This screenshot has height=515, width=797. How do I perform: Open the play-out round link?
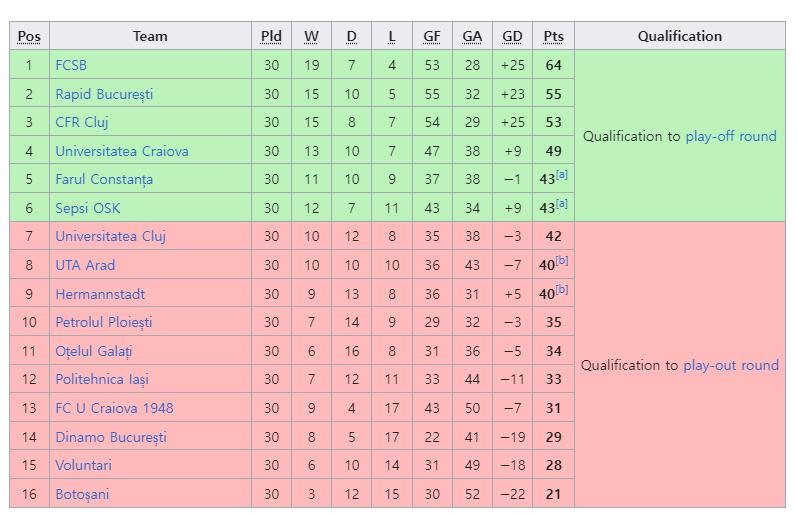[731, 365]
